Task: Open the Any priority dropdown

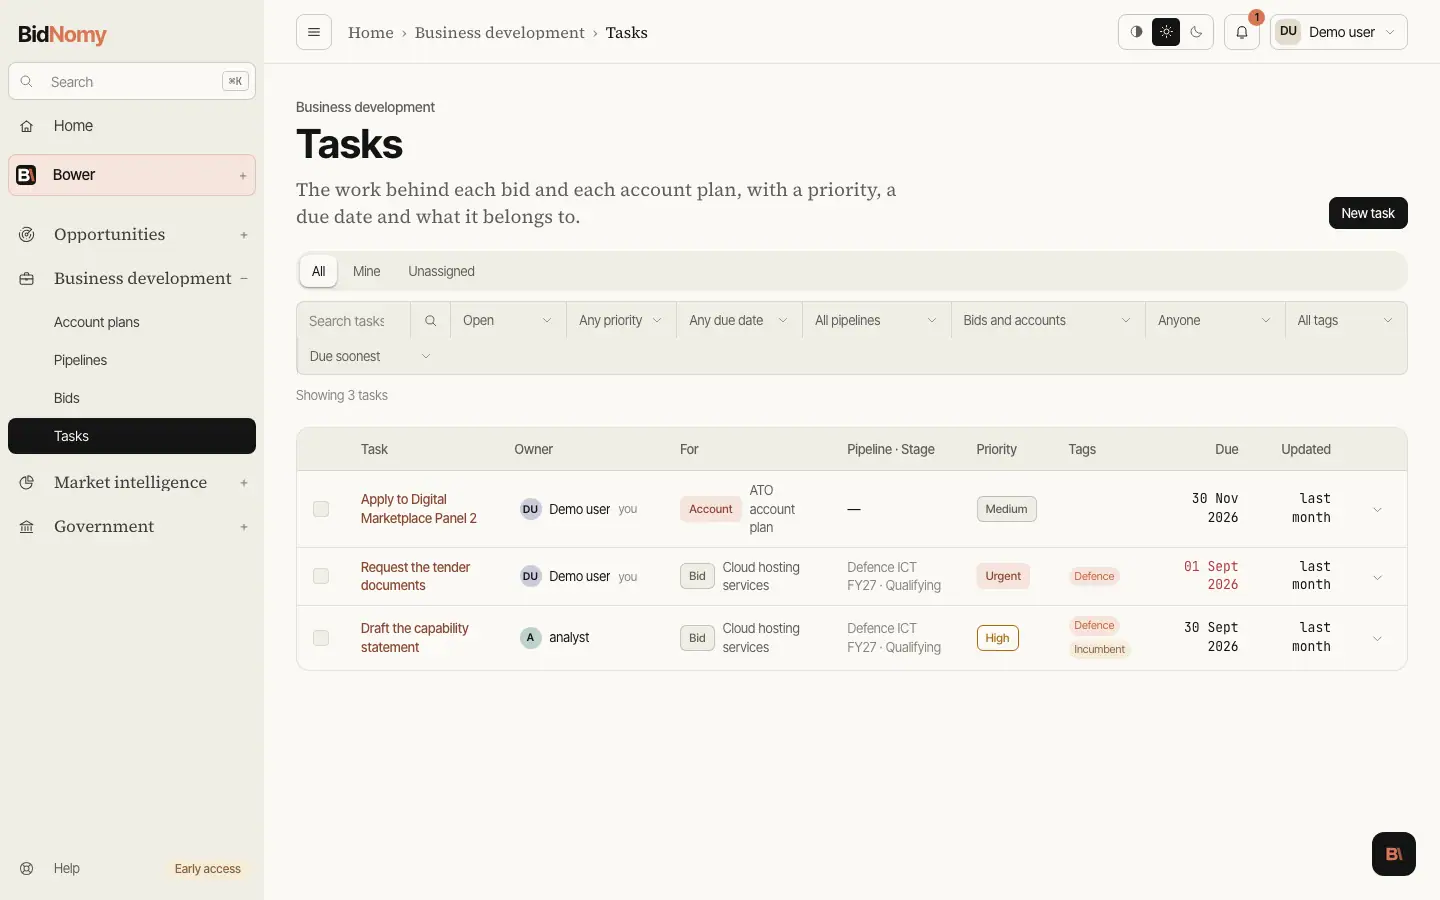Action: pyautogui.click(x=621, y=321)
